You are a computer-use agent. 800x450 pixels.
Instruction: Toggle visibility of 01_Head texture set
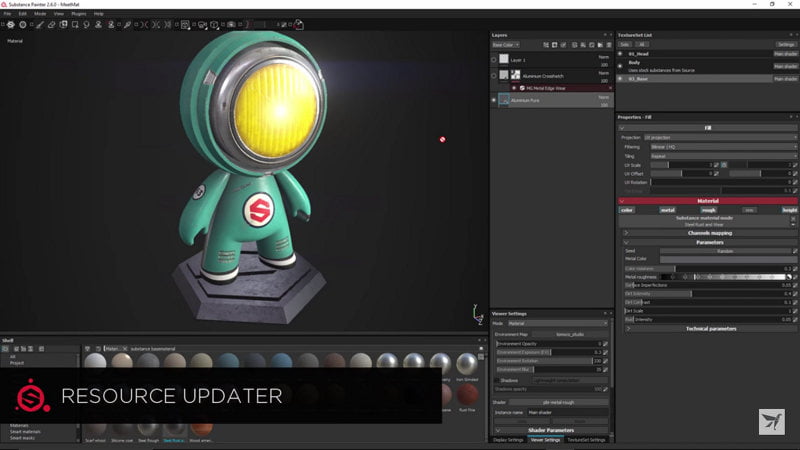pyautogui.click(x=620, y=54)
